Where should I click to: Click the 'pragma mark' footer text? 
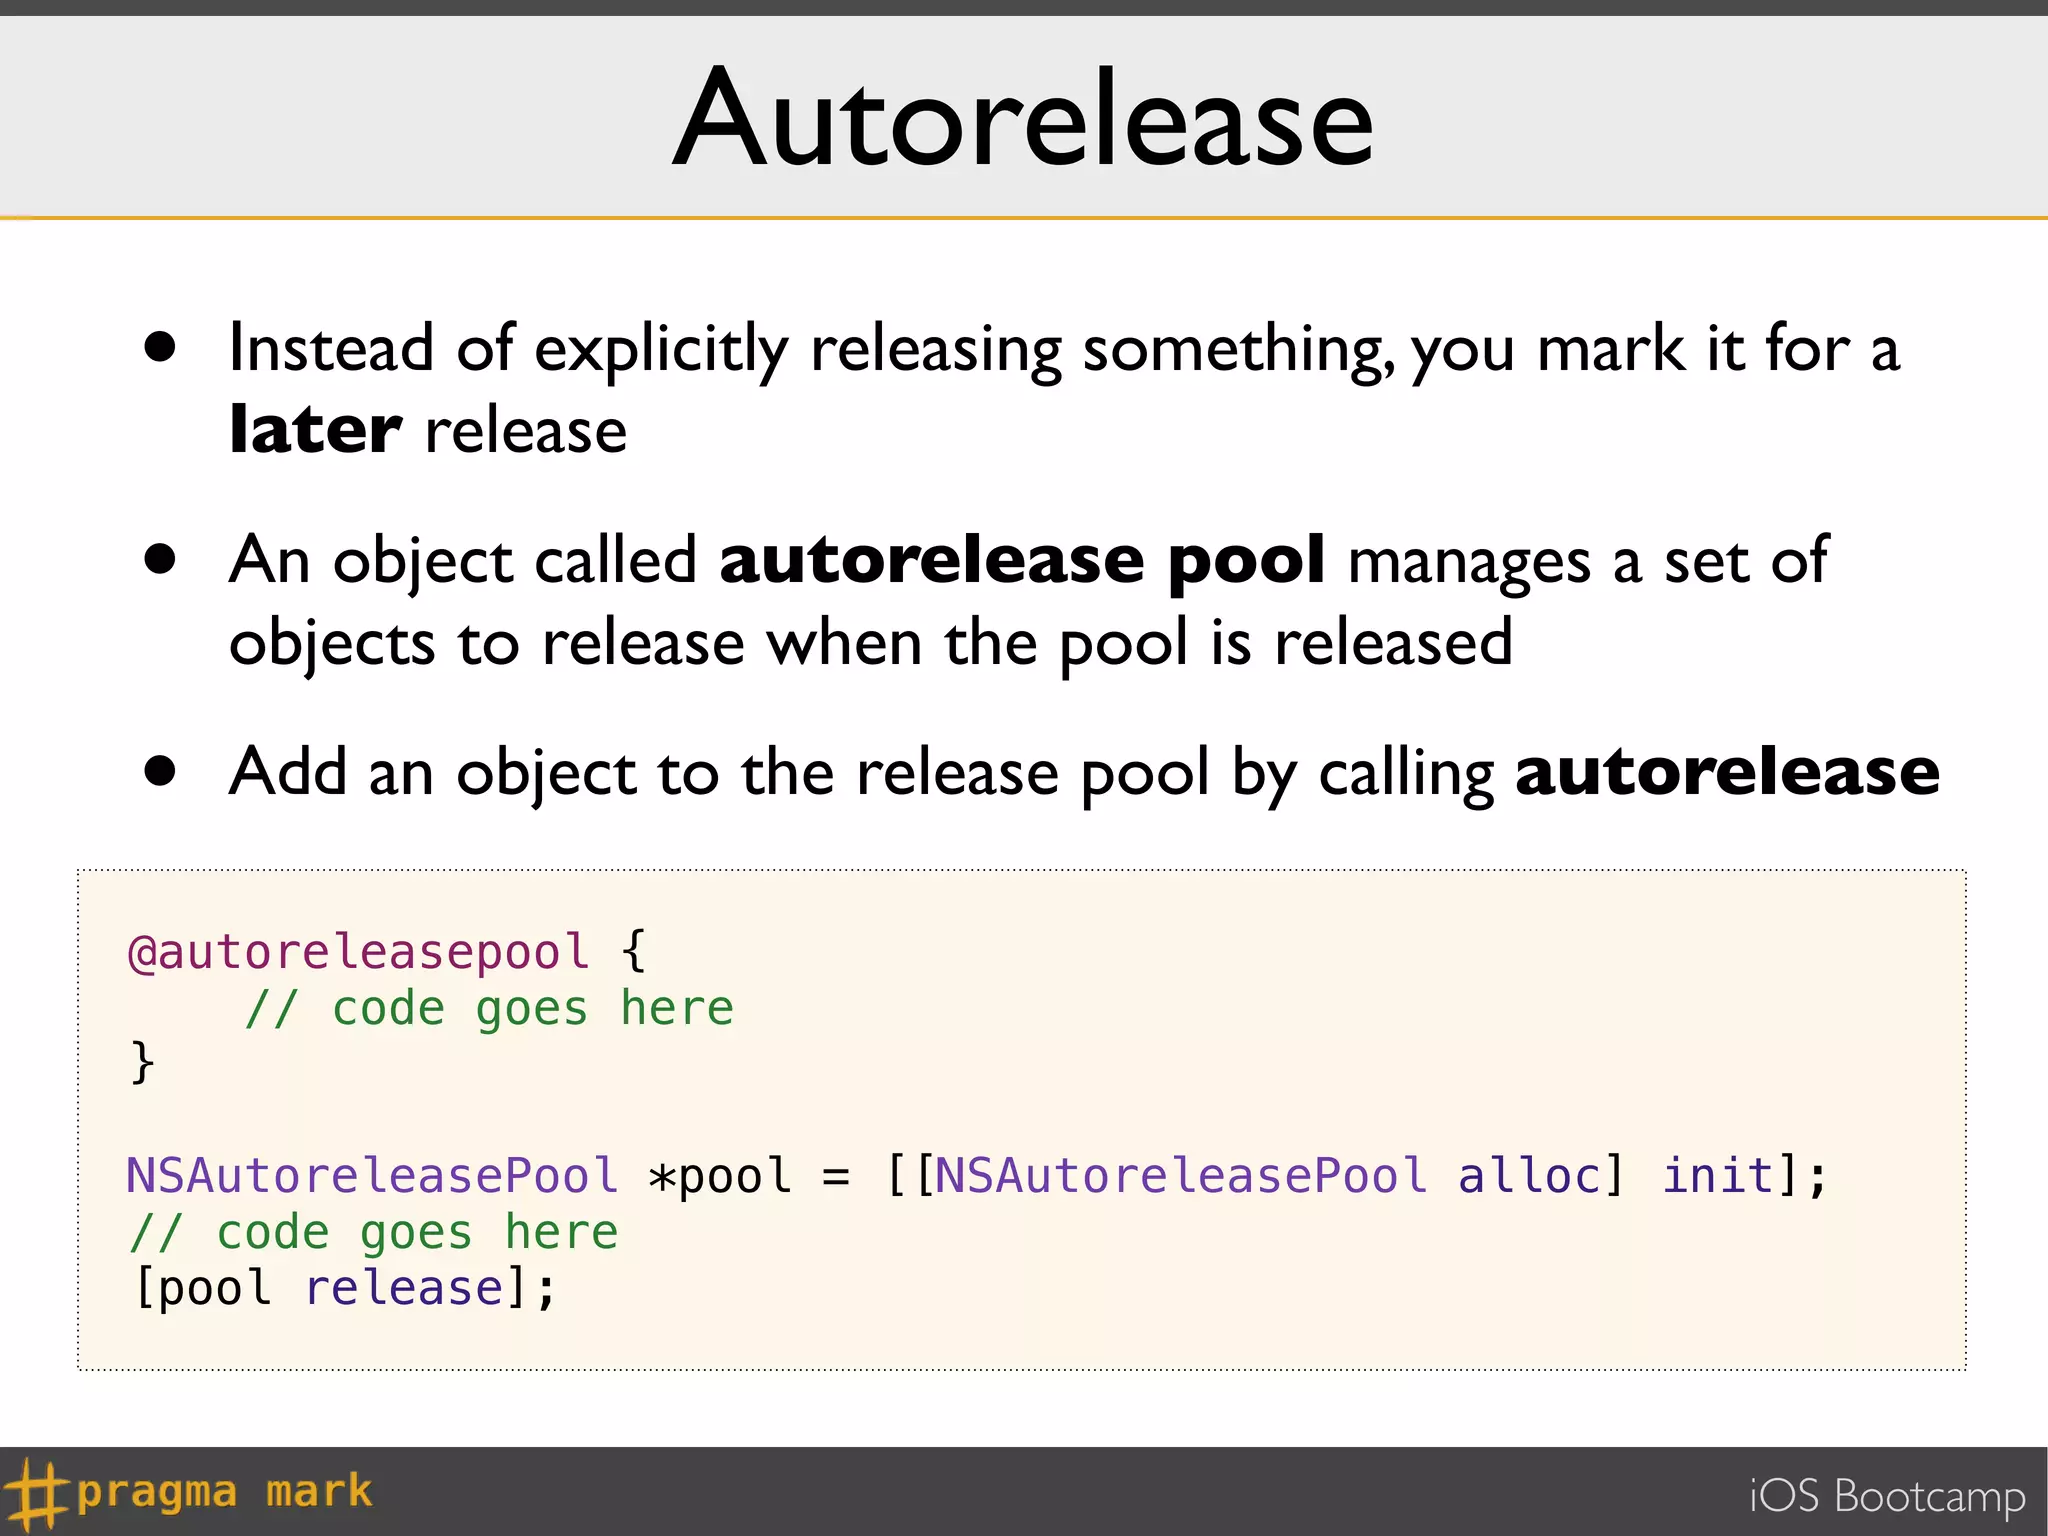(x=225, y=1493)
